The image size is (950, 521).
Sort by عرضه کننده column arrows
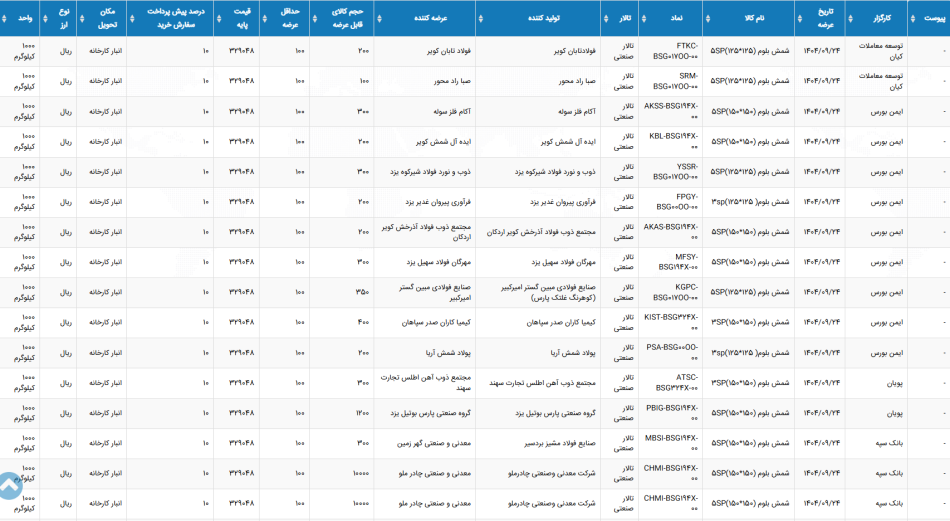[x=379, y=18]
